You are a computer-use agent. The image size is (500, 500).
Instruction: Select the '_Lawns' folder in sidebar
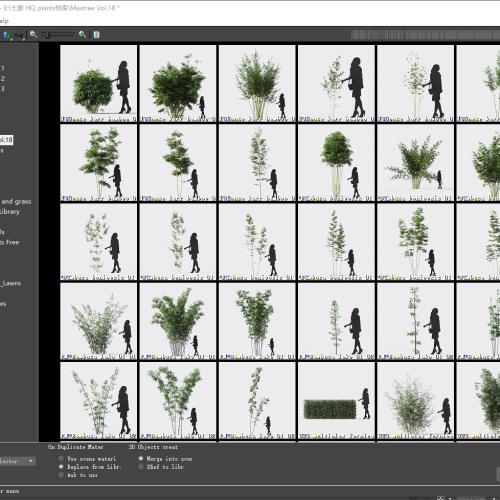[11, 283]
